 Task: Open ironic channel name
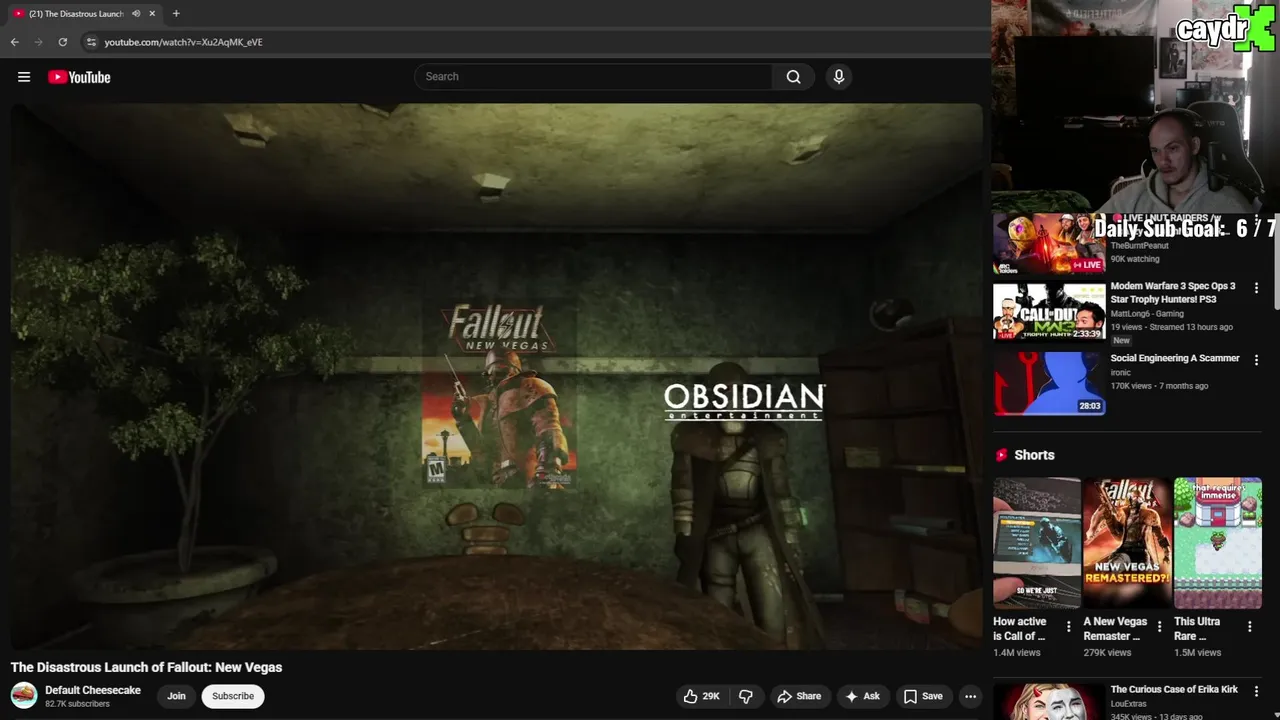point(1120,373)
